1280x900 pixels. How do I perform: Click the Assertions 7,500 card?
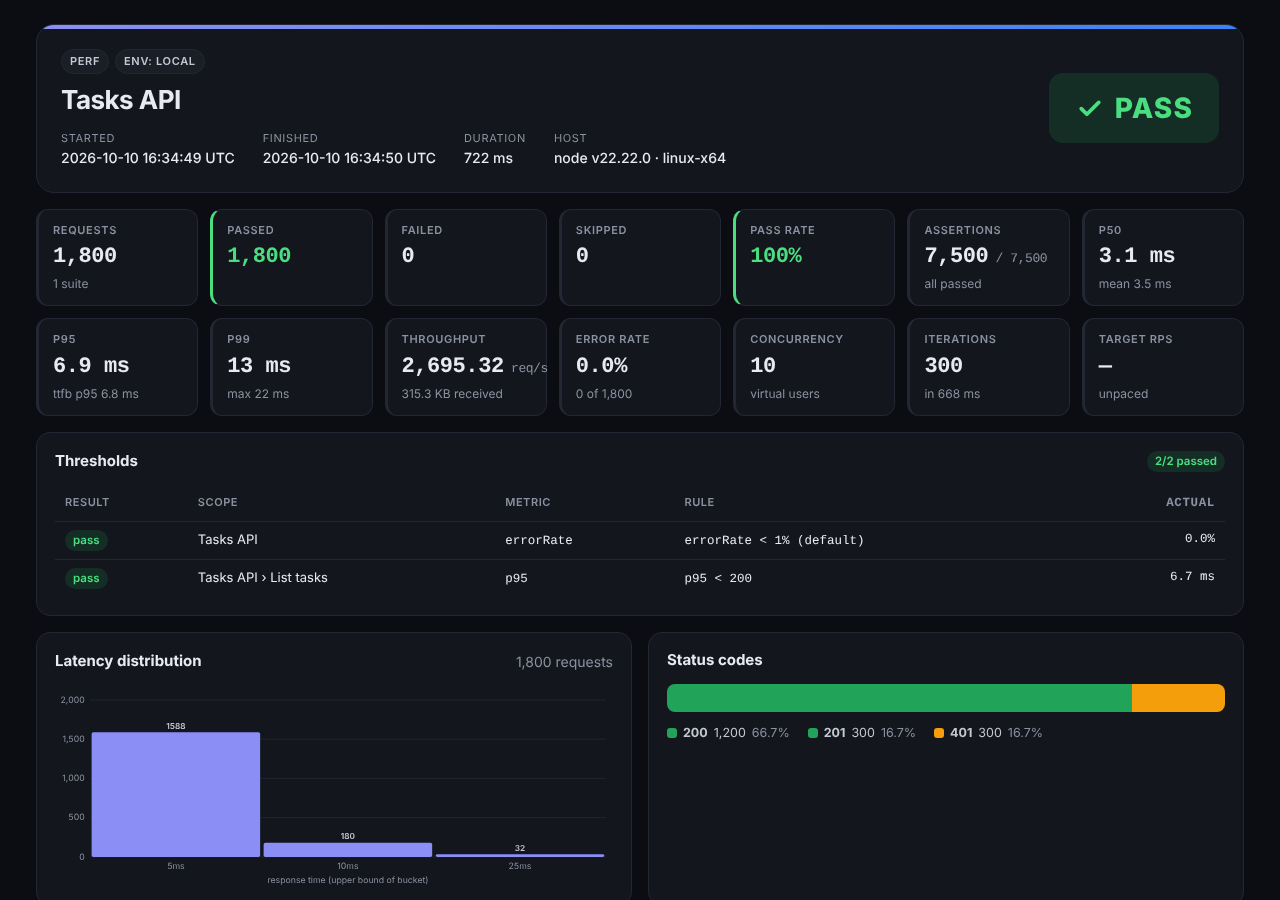pos(988,257)
